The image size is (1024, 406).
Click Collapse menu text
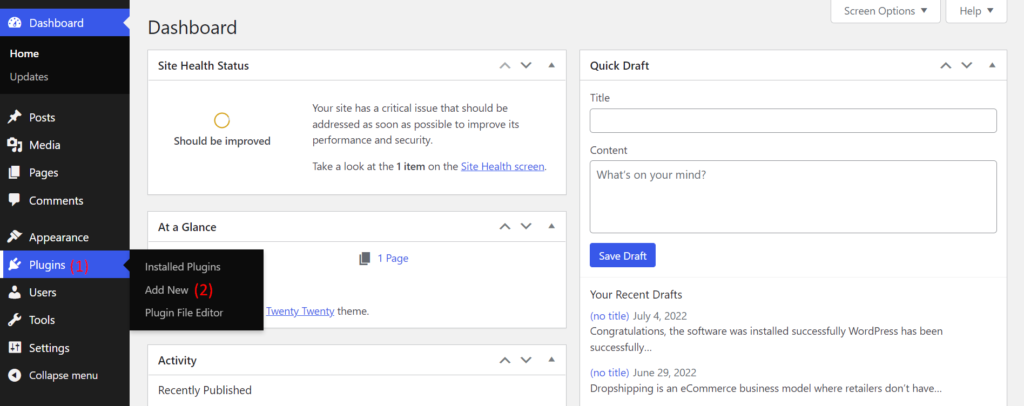coord(63,375)
